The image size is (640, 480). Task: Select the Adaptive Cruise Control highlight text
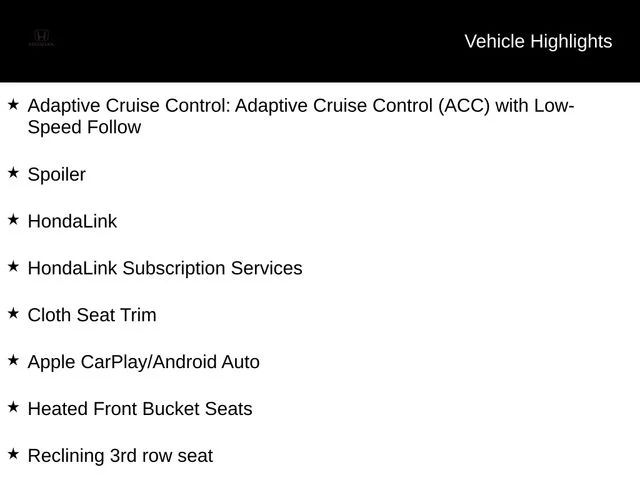[x=301, y=116]
